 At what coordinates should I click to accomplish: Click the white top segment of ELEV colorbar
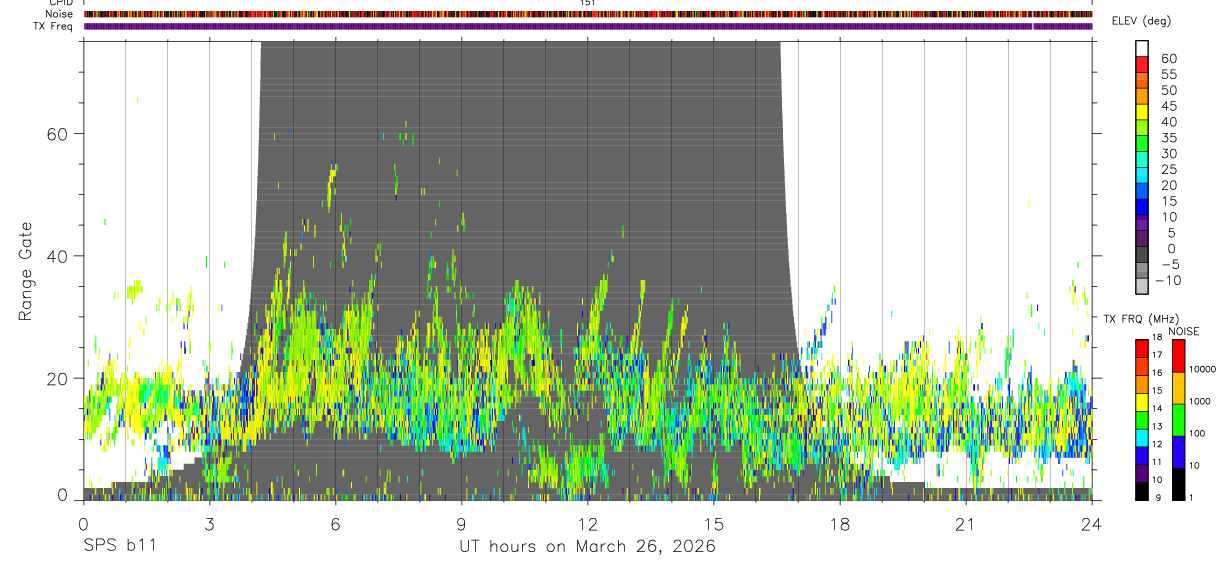(1142, 47)
